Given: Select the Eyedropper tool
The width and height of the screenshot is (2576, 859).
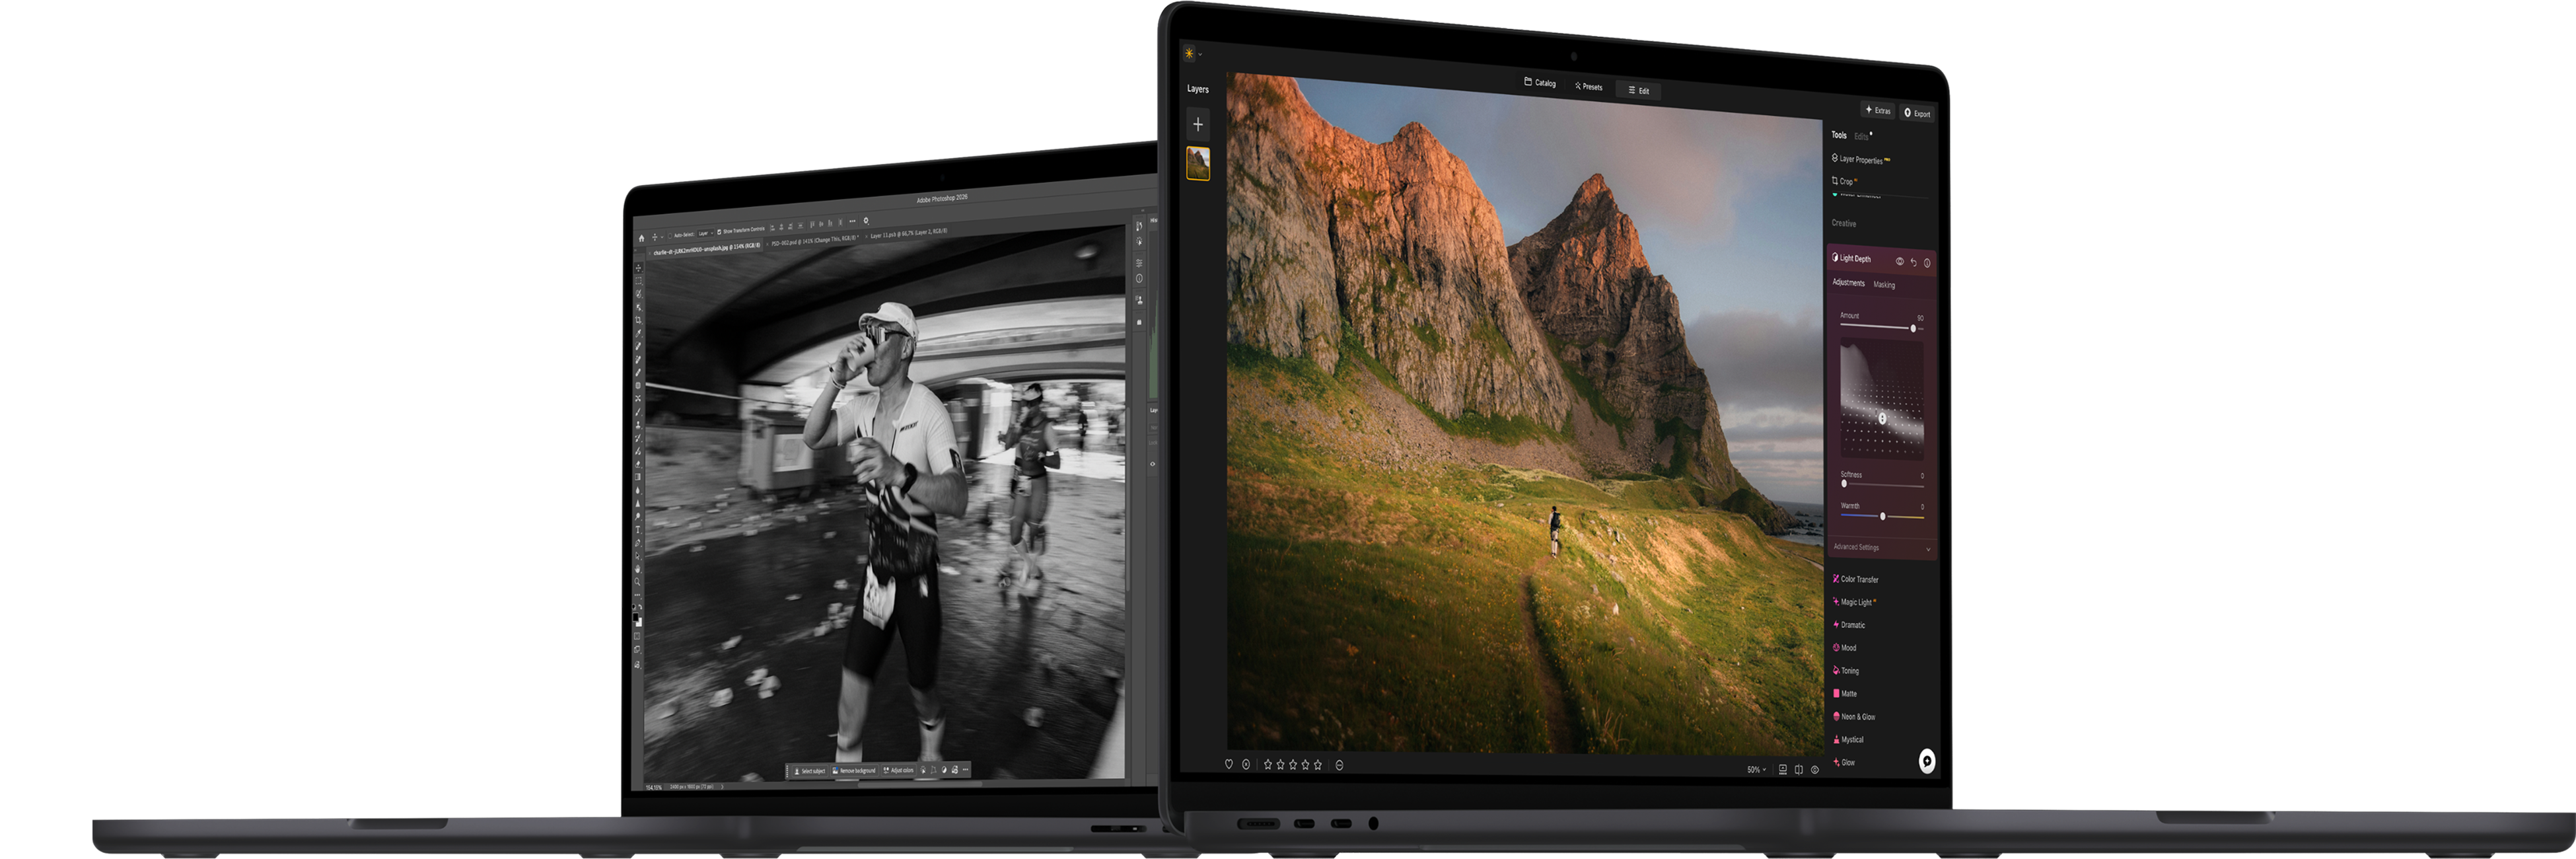Looking at the screenshot, I should (639, 333).
